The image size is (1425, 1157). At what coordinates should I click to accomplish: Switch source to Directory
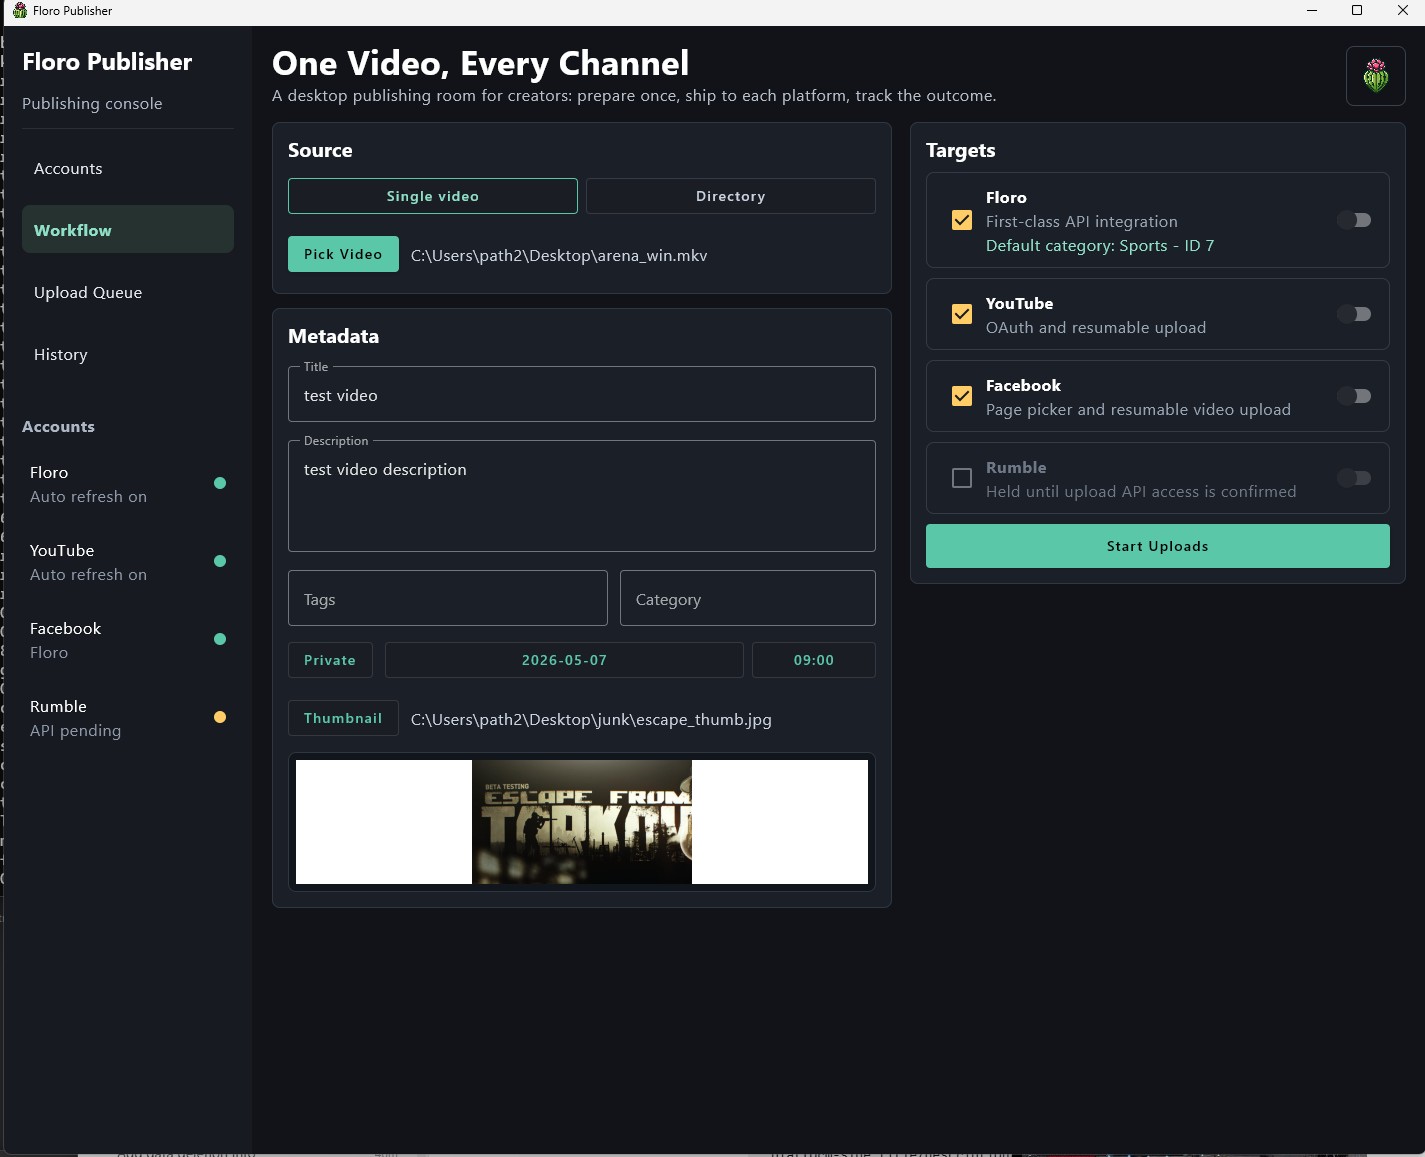[x=731, y=196]
